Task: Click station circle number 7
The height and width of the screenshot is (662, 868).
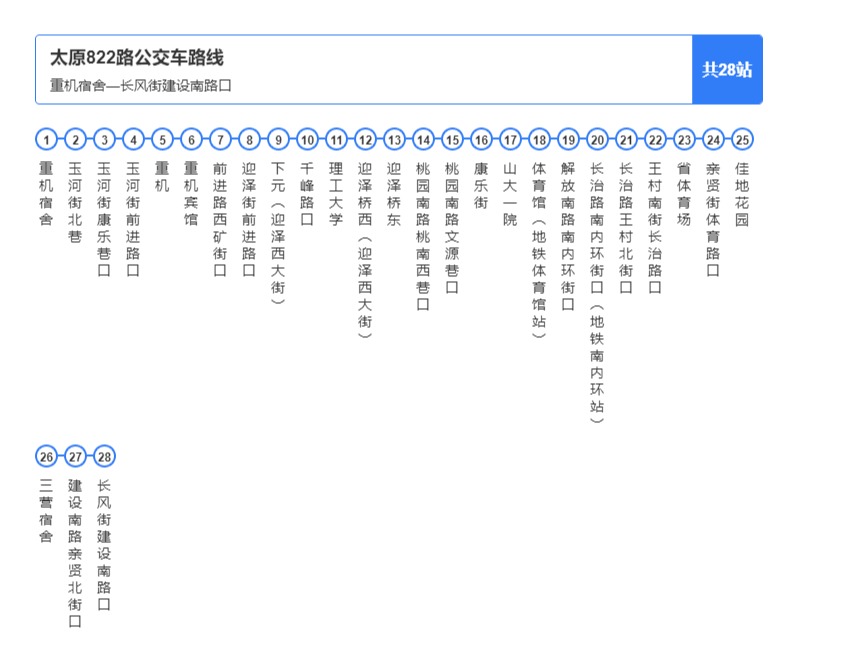Action: pyautogui.click(x=220, y=139)
